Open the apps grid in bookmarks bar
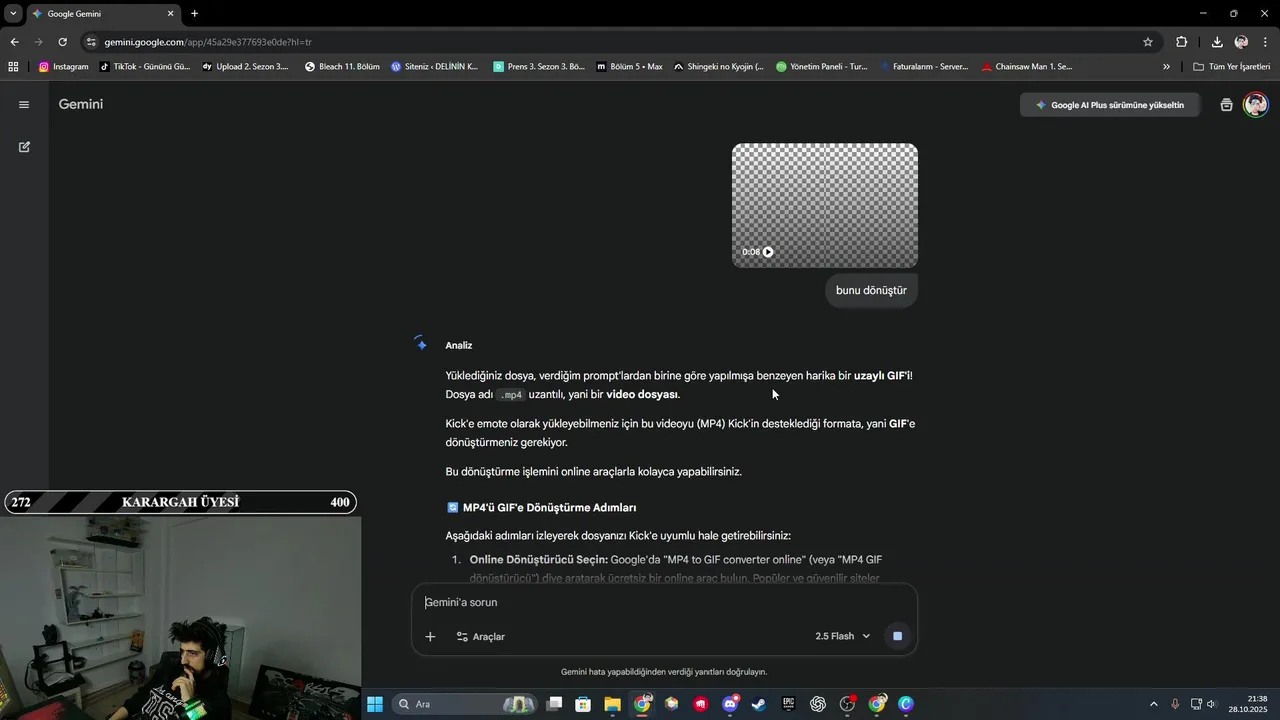Screen dimensions: 1280x720 (13, 67)
